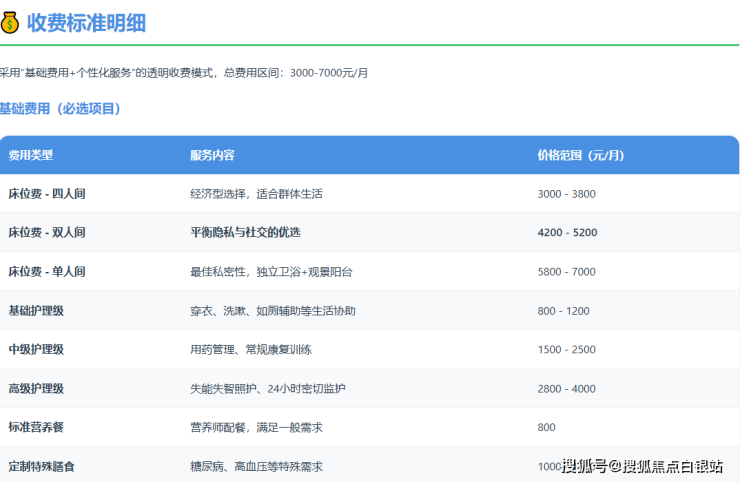Image resolution: width=740 pixels, height=482 pixels.
Task: Select the 标准营养餐 row label
Action: coord(36,427)
